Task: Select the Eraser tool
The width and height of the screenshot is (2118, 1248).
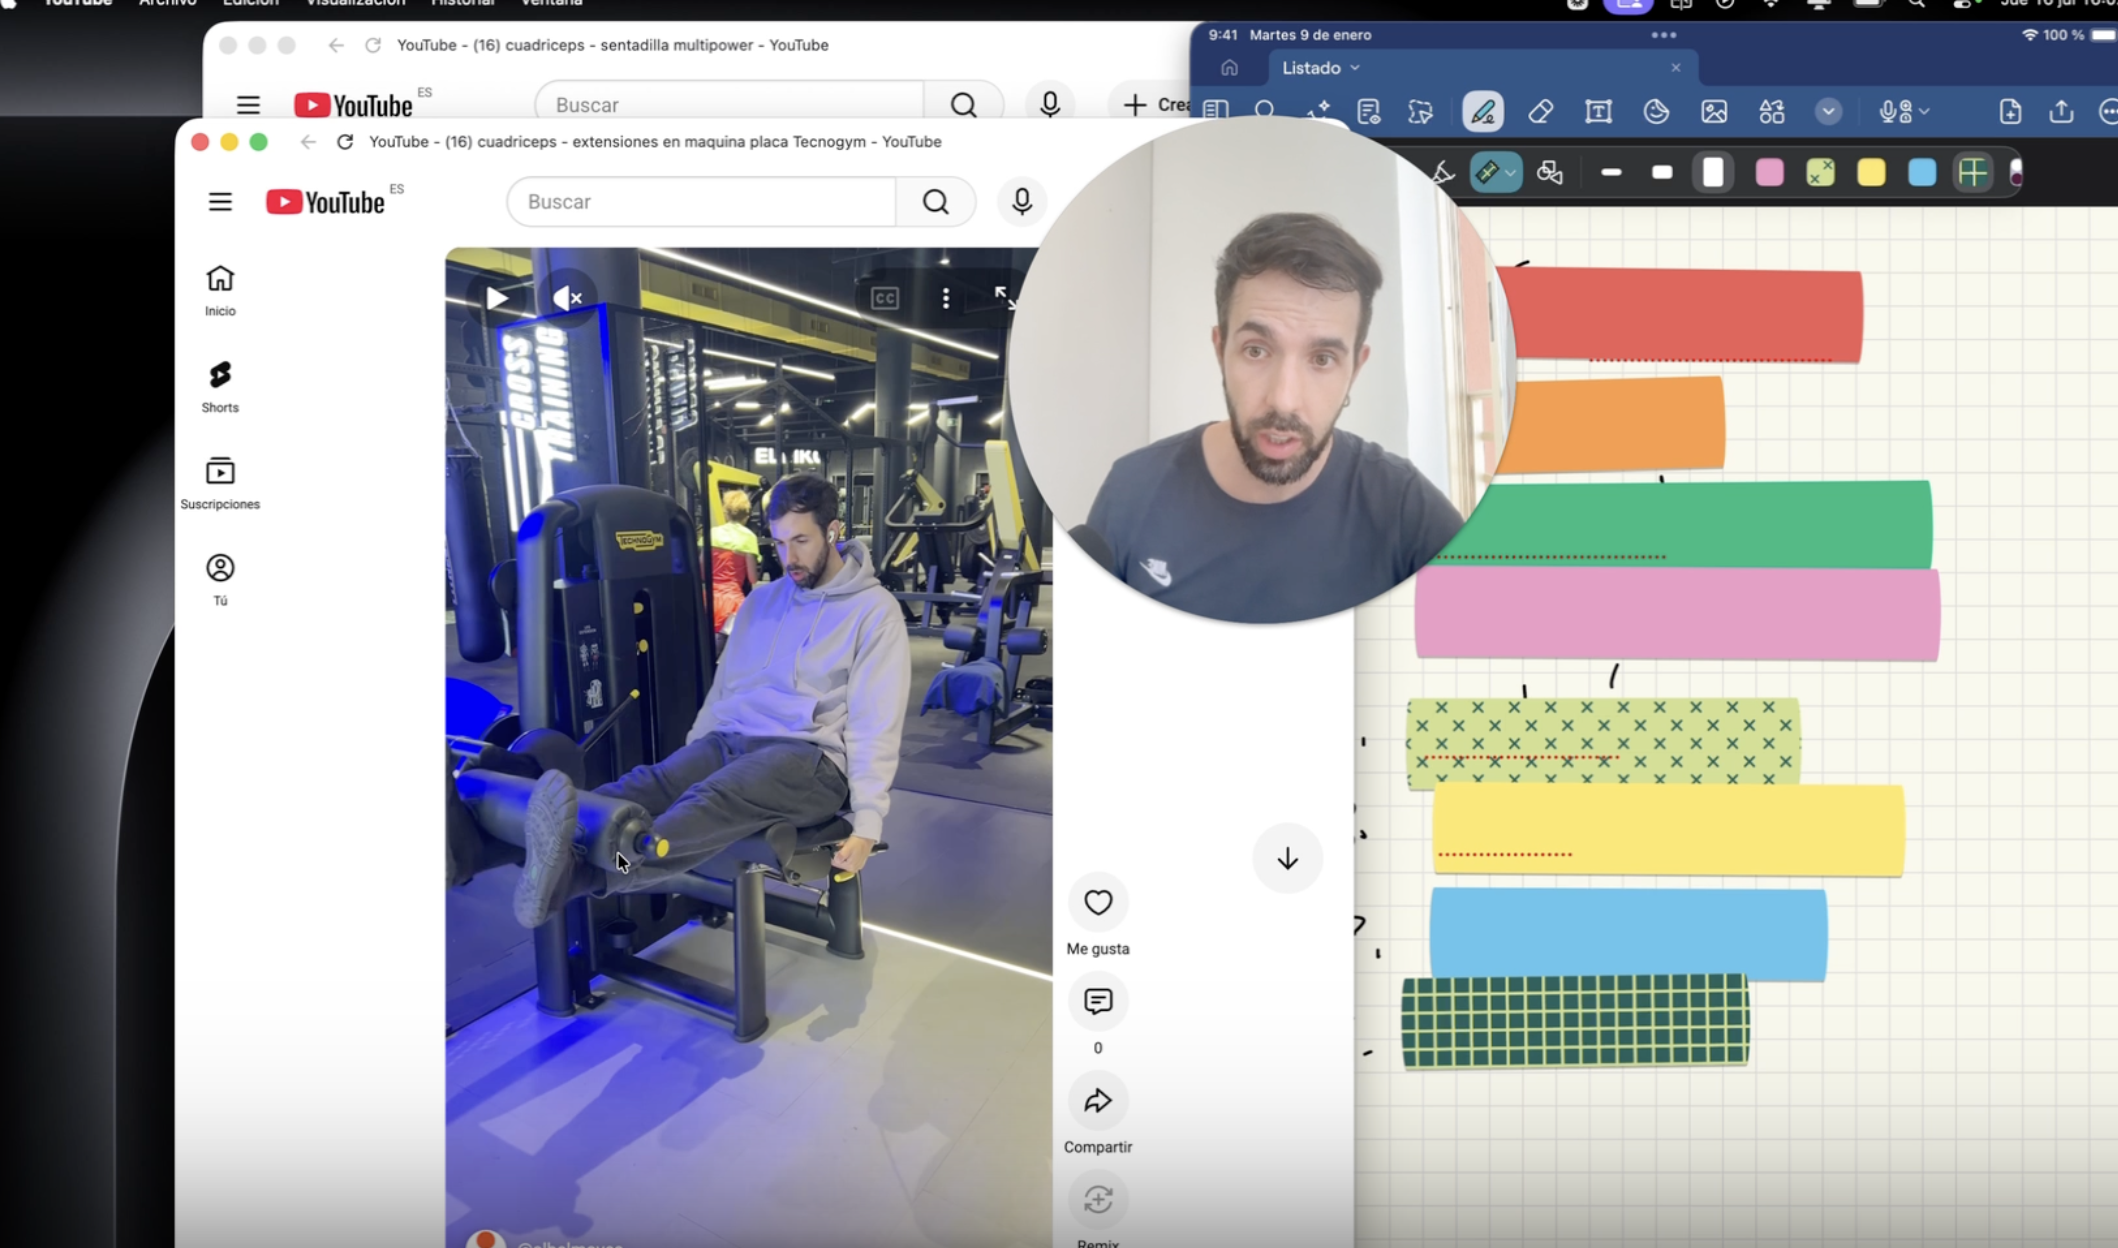Action: tap(1541, 111)
